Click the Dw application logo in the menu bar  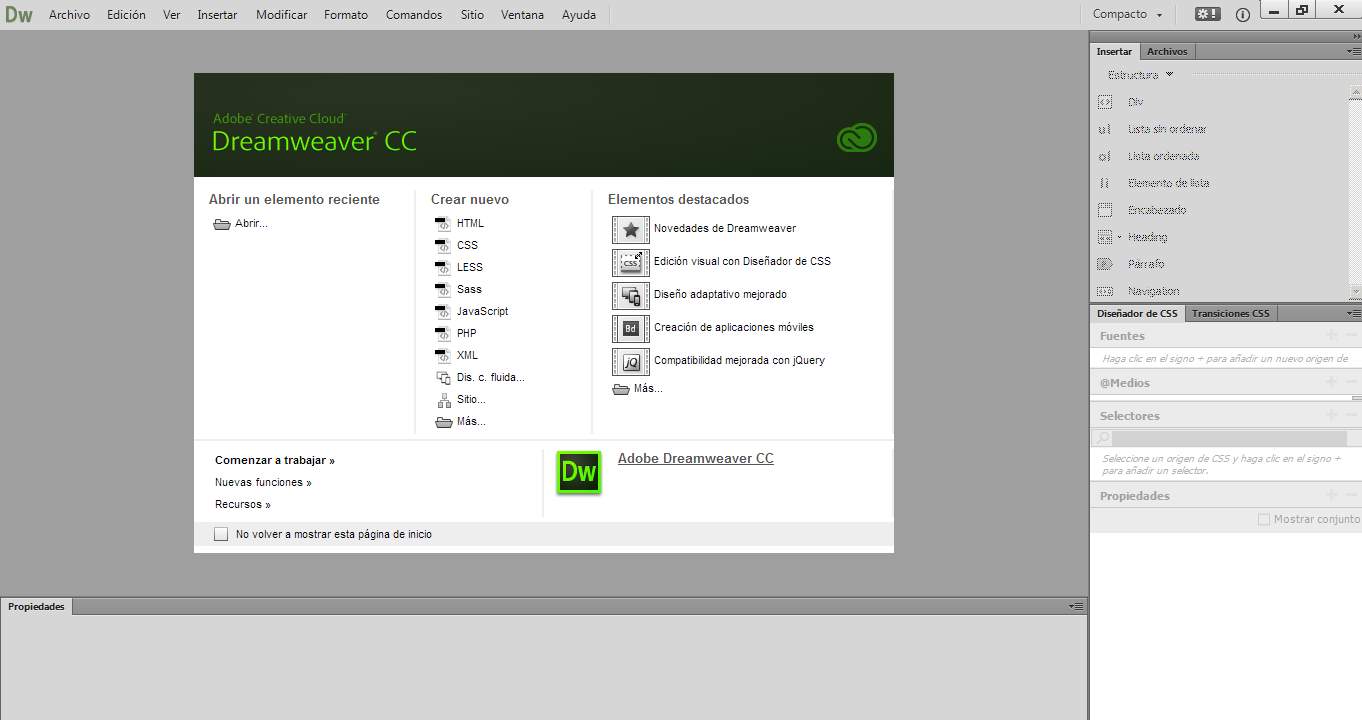tap(19, 14)
